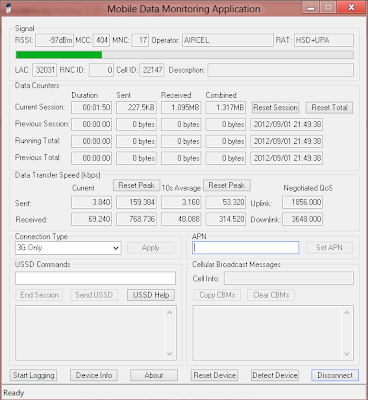368x400 pixels.
Task: Click the Reset Session button
Action: point(275,108)
